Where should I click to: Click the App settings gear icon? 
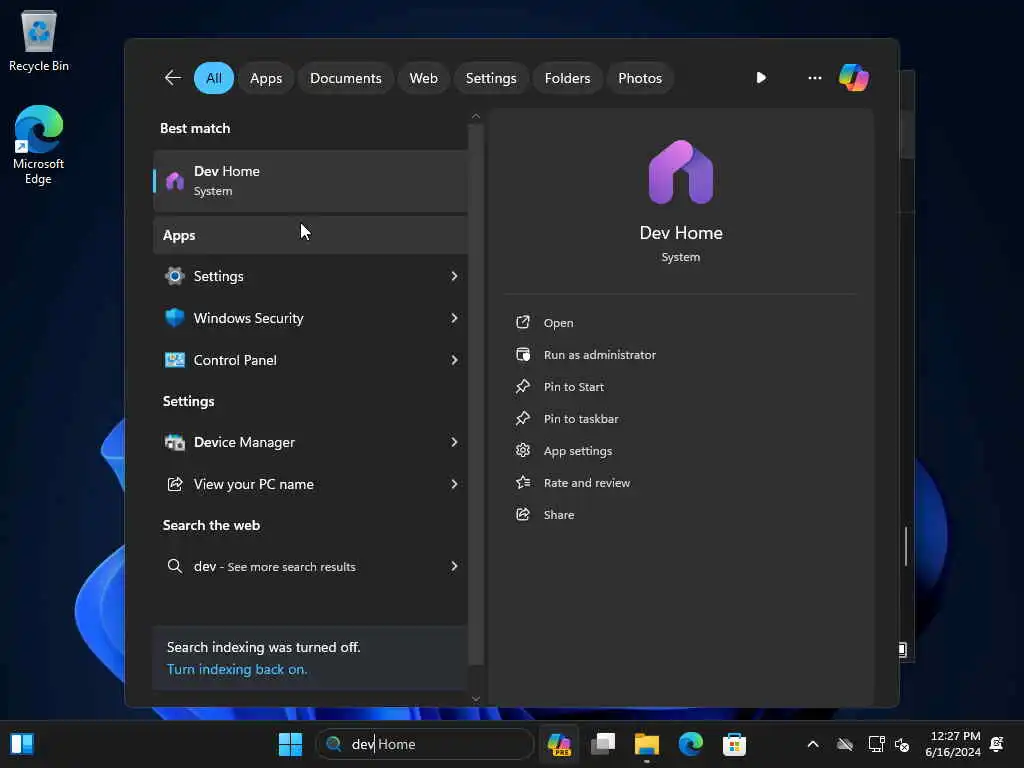pyautogui.click(x=522, y=450)
